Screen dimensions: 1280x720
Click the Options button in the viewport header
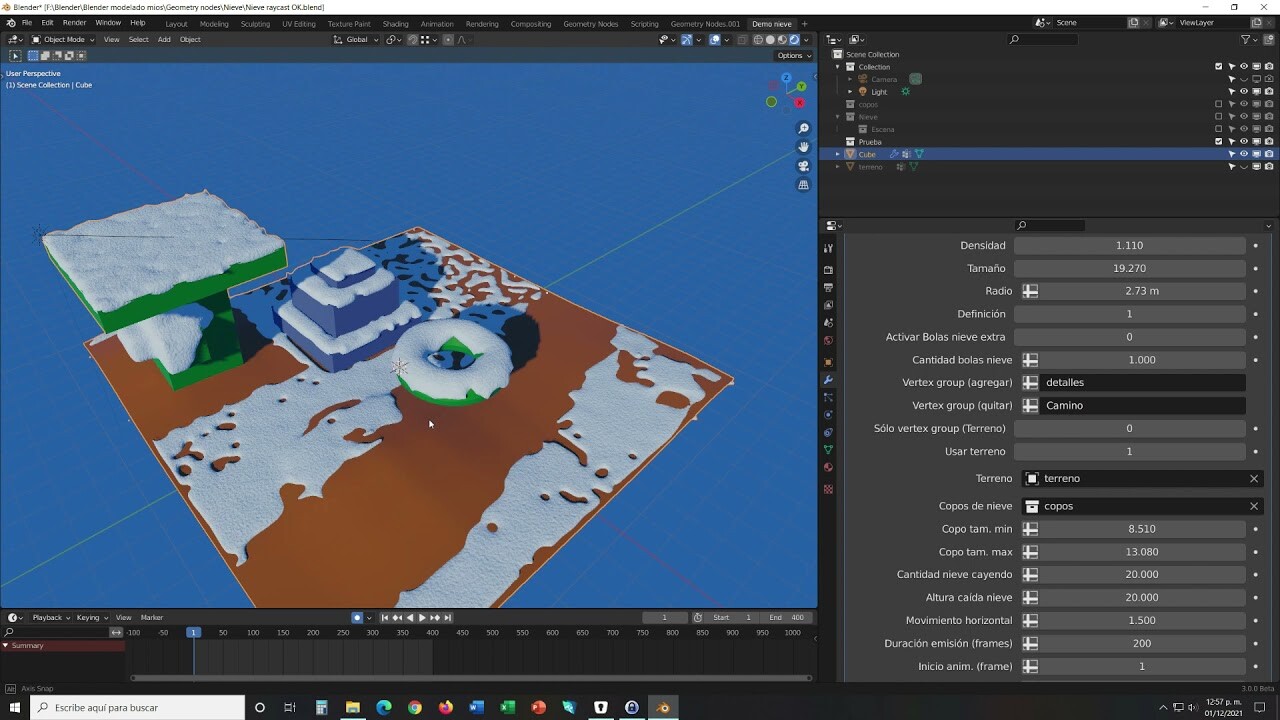[x=792, y=55]
